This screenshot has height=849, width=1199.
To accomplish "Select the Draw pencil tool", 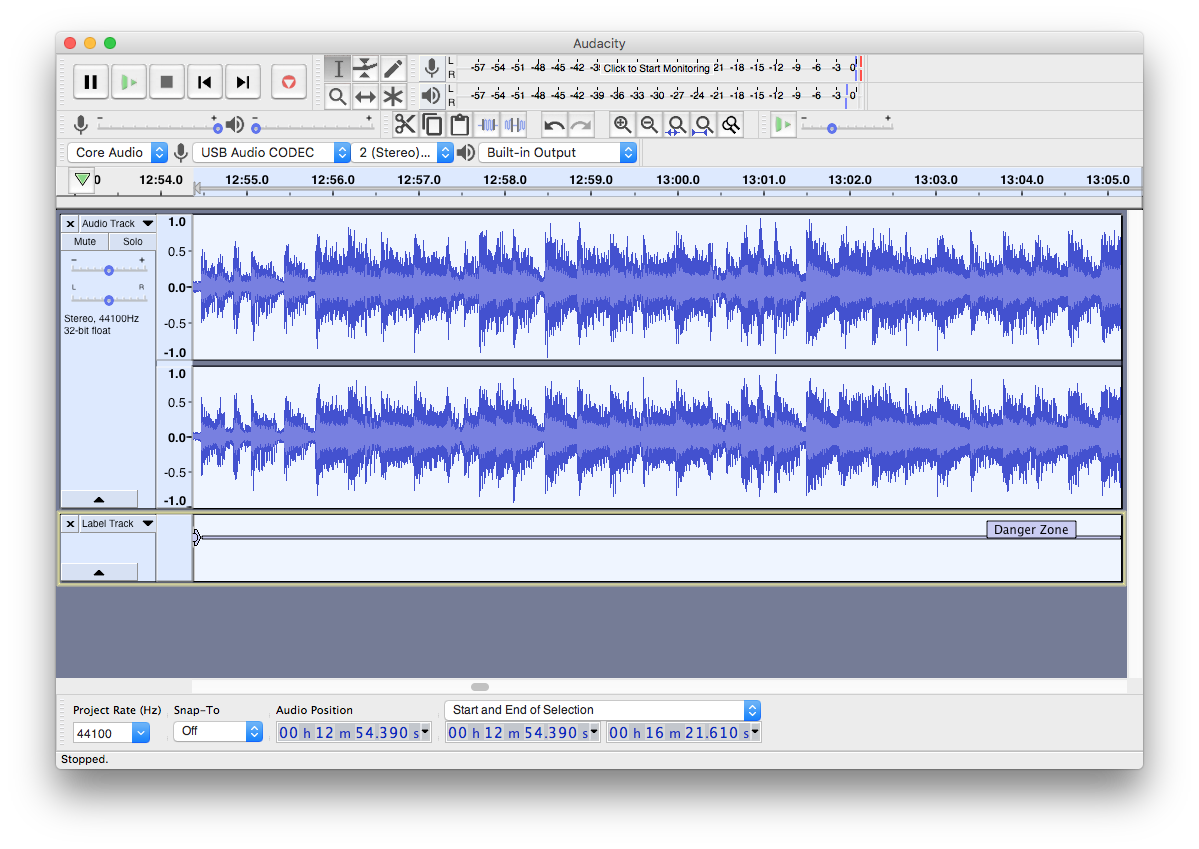I will pyautogui.click(x=393, y=68).
